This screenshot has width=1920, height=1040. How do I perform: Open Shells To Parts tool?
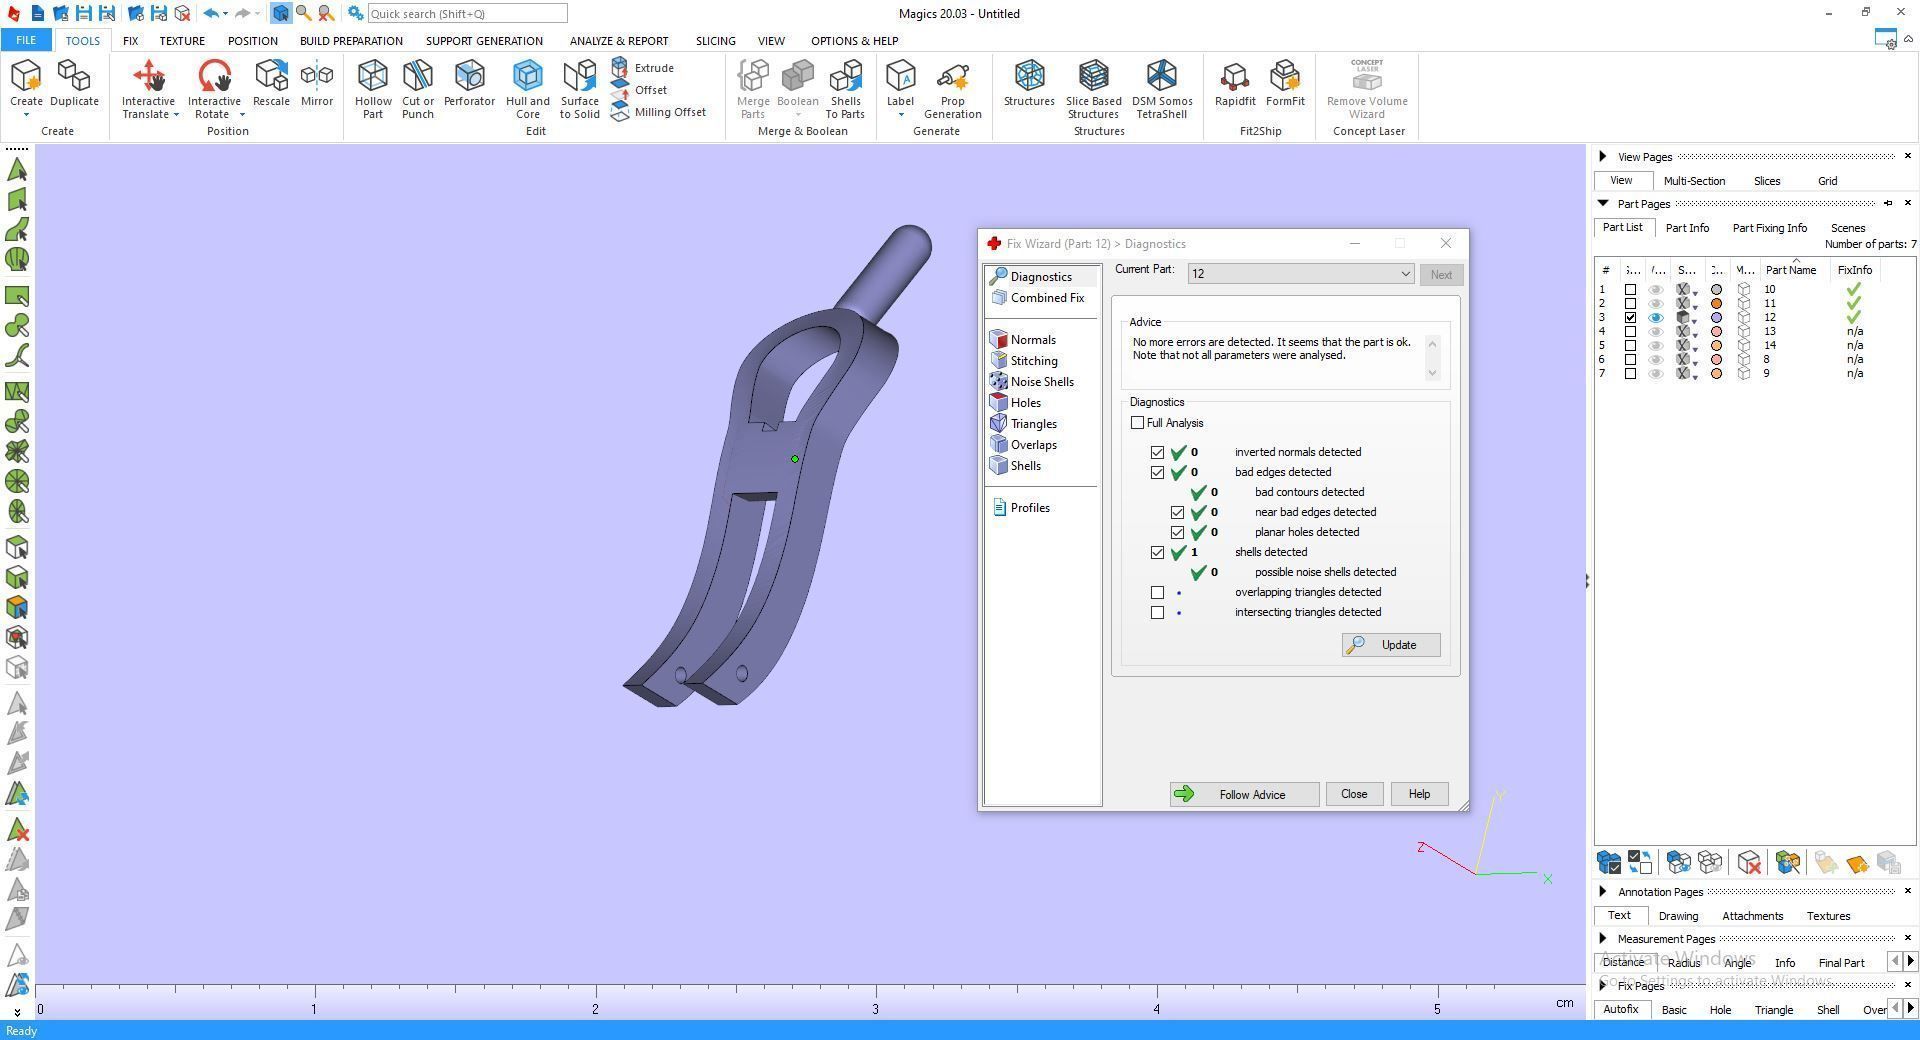click(845, 89)
